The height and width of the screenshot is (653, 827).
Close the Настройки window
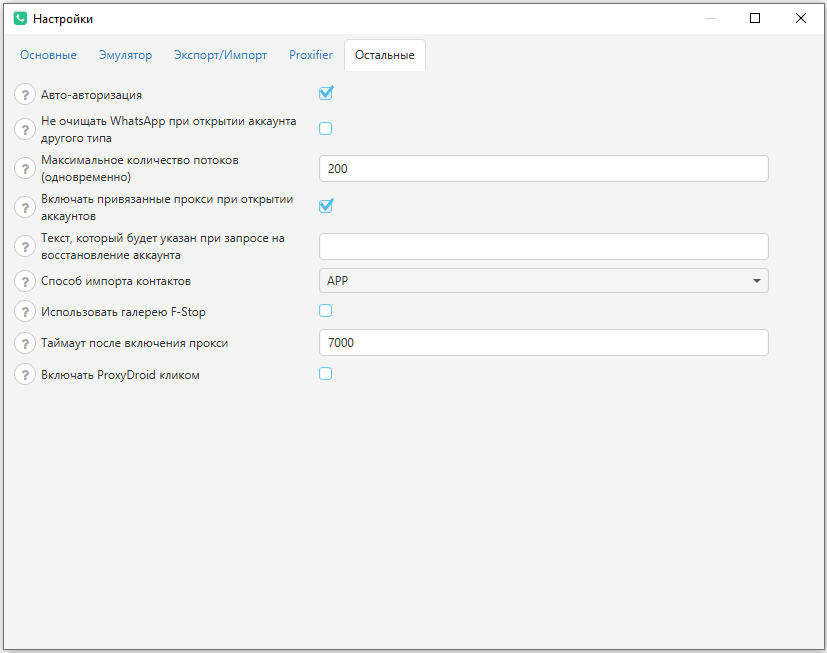[x=801, y=18]
